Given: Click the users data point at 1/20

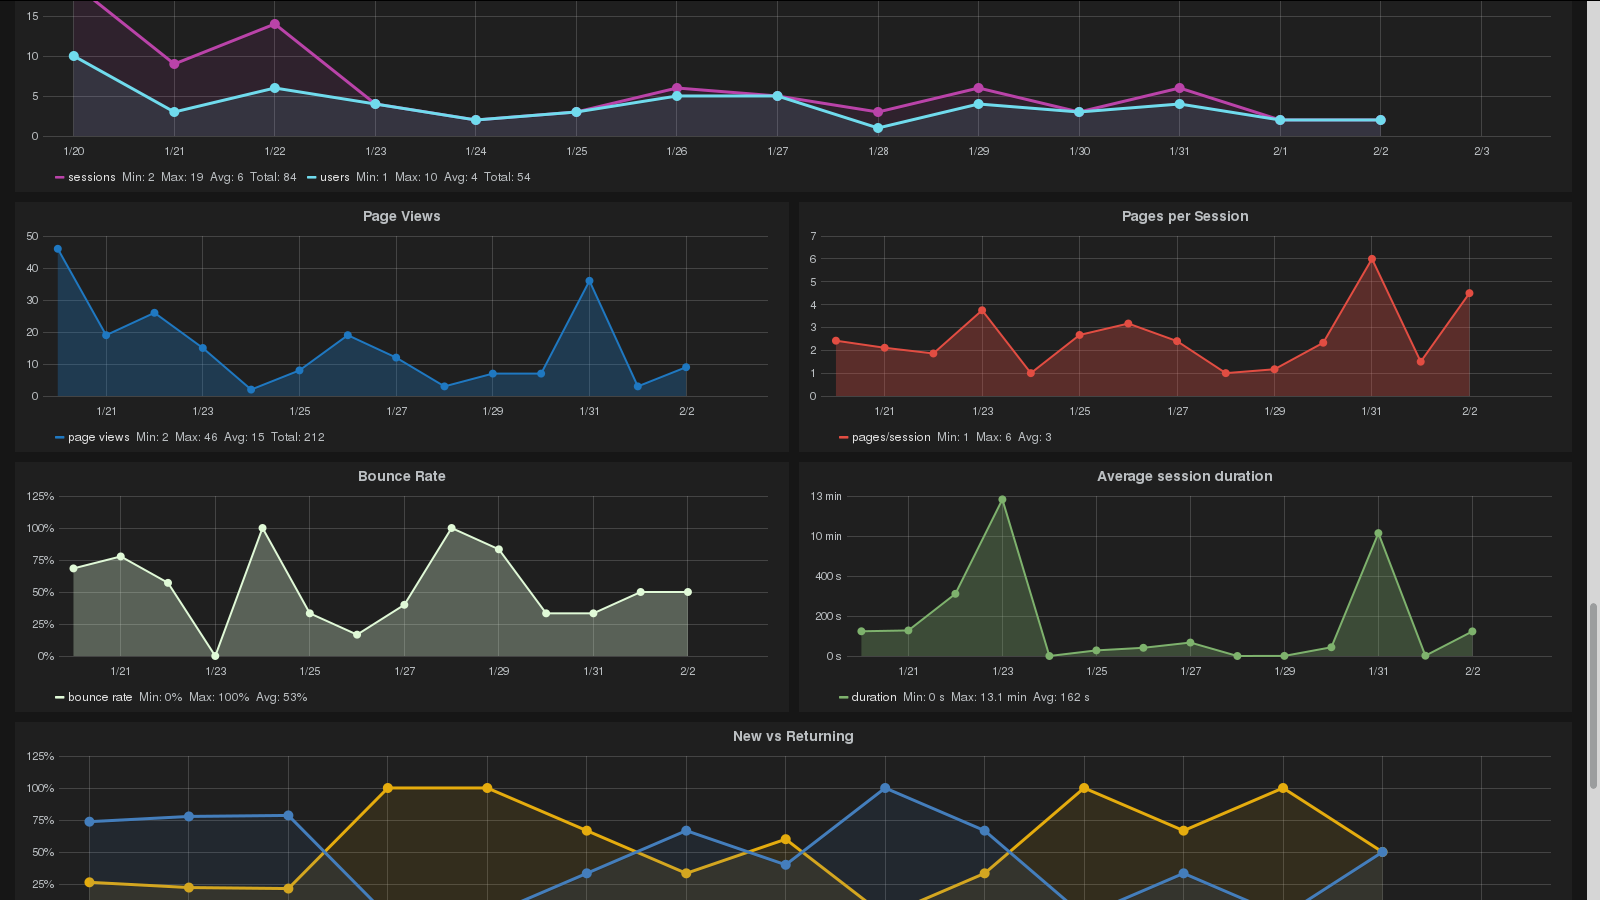Looking at the screenshot, I should point(74,56).
